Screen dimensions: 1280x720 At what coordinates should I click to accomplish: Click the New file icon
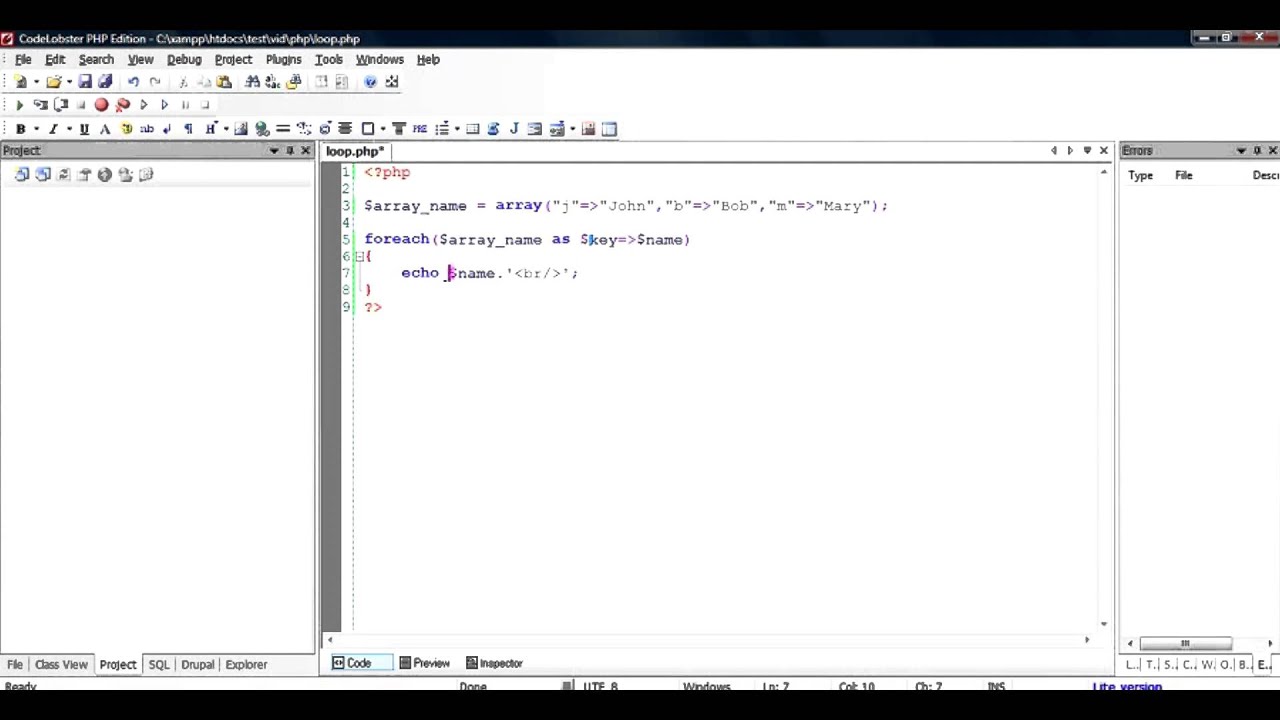20,82
